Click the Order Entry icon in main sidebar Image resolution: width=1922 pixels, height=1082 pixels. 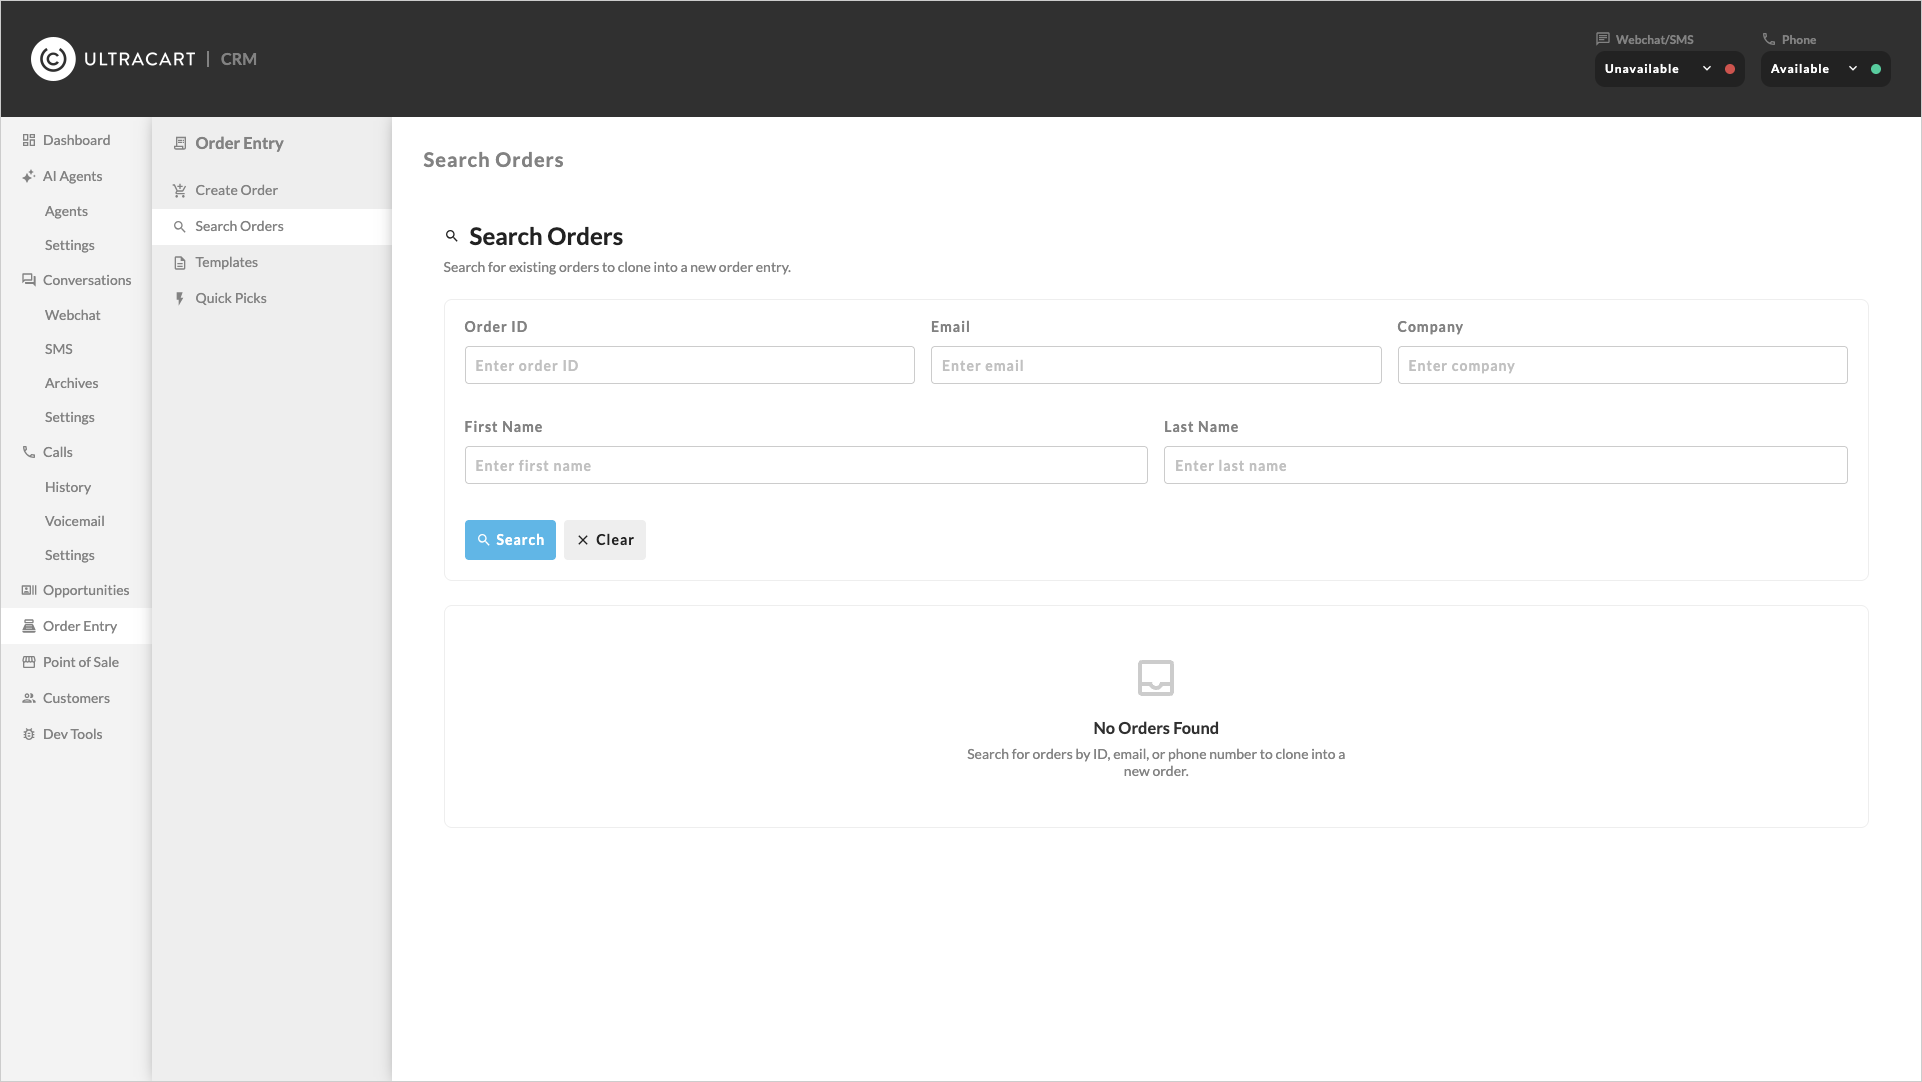[x=29, y=626]
